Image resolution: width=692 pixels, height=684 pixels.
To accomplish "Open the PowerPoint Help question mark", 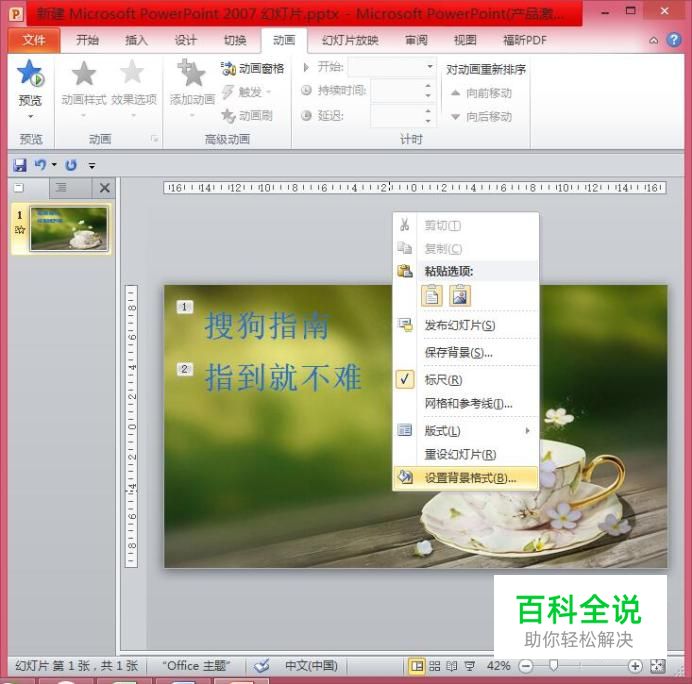I will pyautogui.click(x=674, y=40).
